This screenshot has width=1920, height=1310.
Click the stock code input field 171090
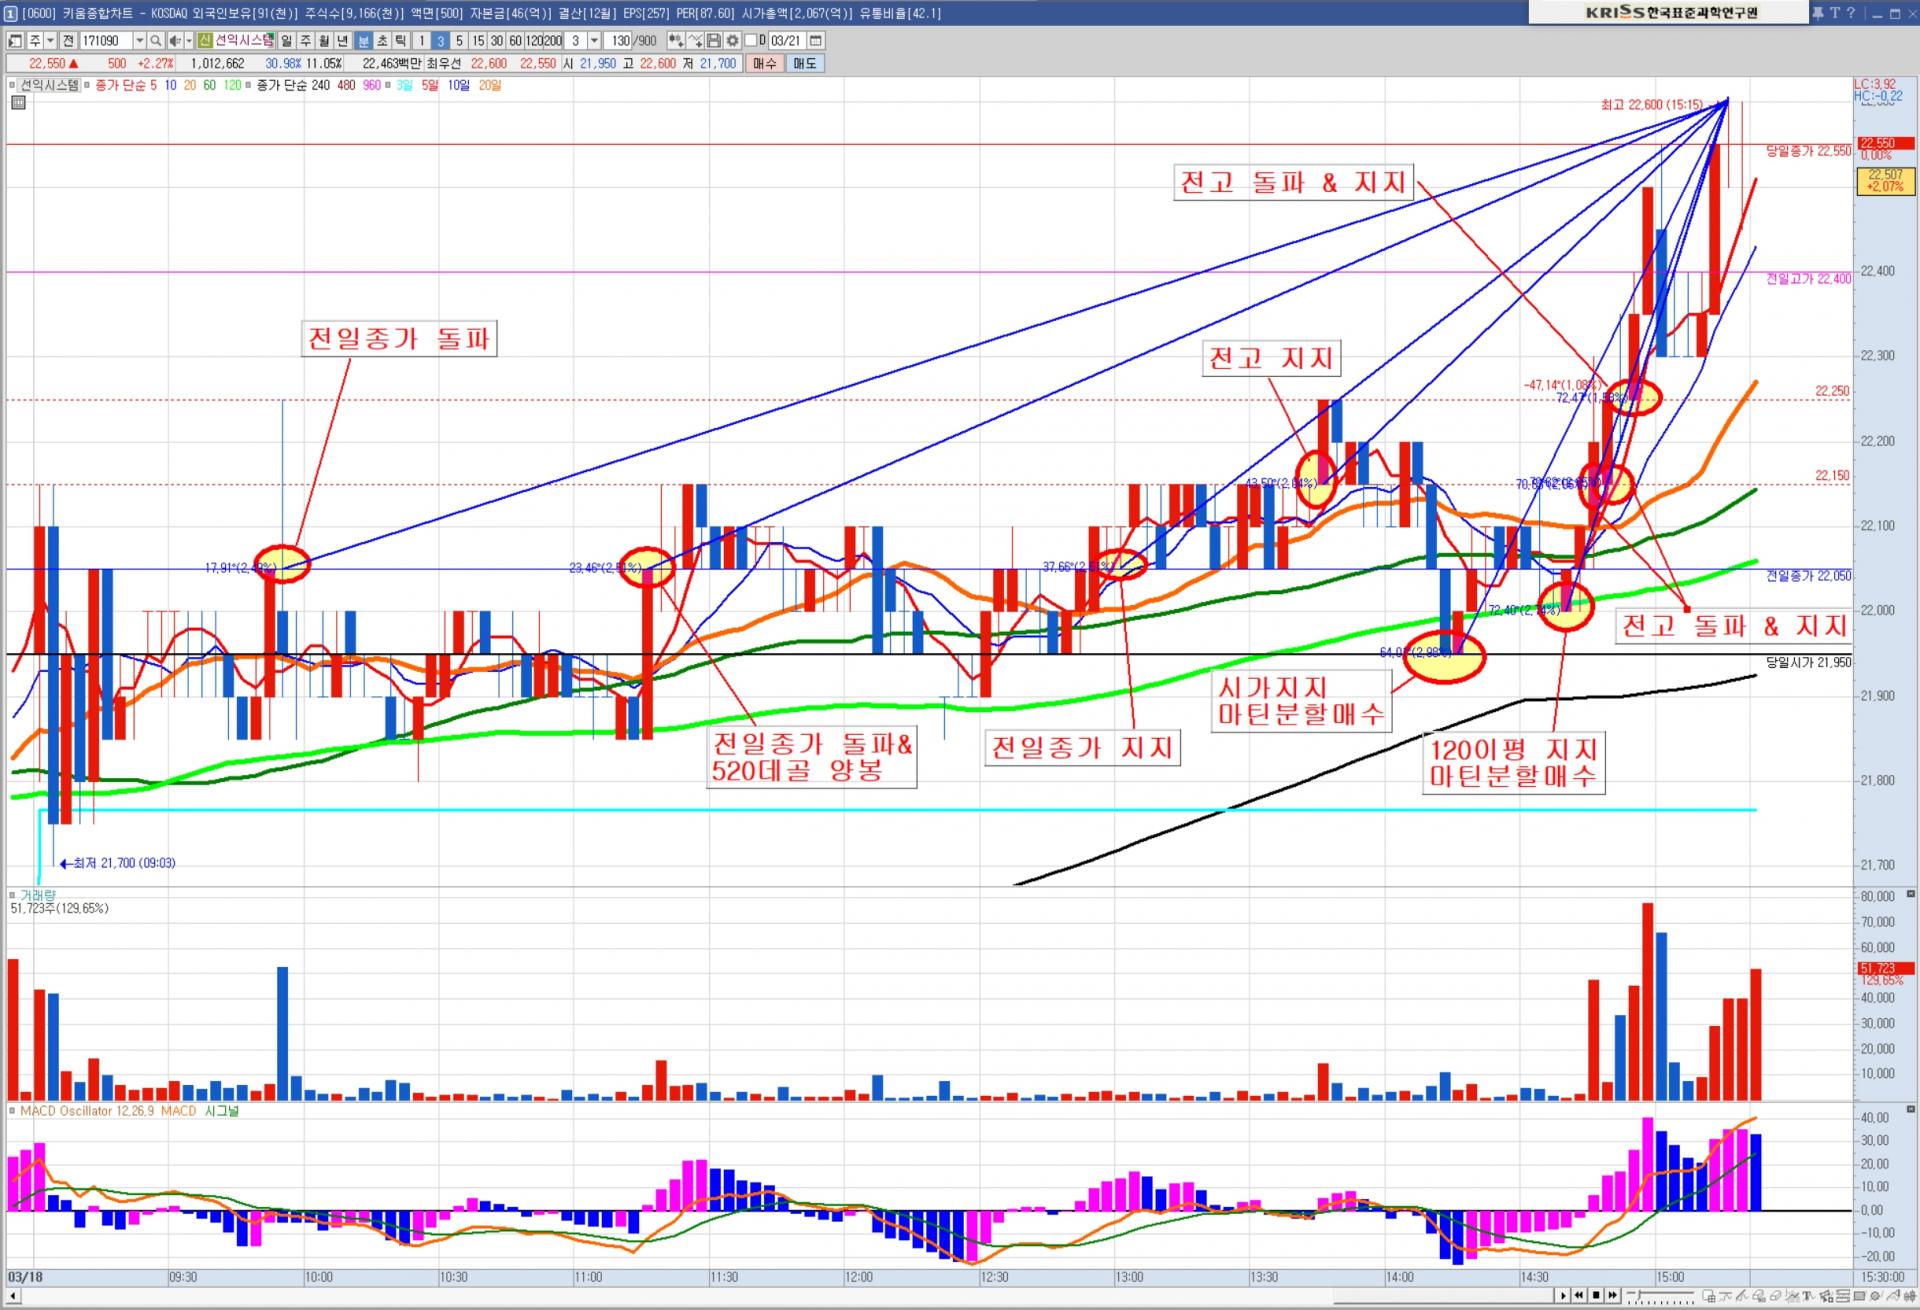[x=106, y=41]
